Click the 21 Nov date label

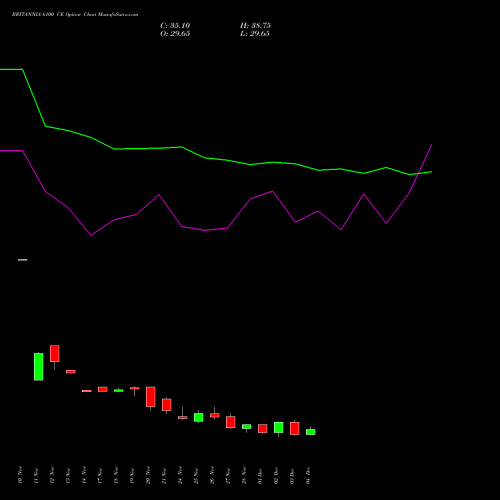tap(164, 475)
